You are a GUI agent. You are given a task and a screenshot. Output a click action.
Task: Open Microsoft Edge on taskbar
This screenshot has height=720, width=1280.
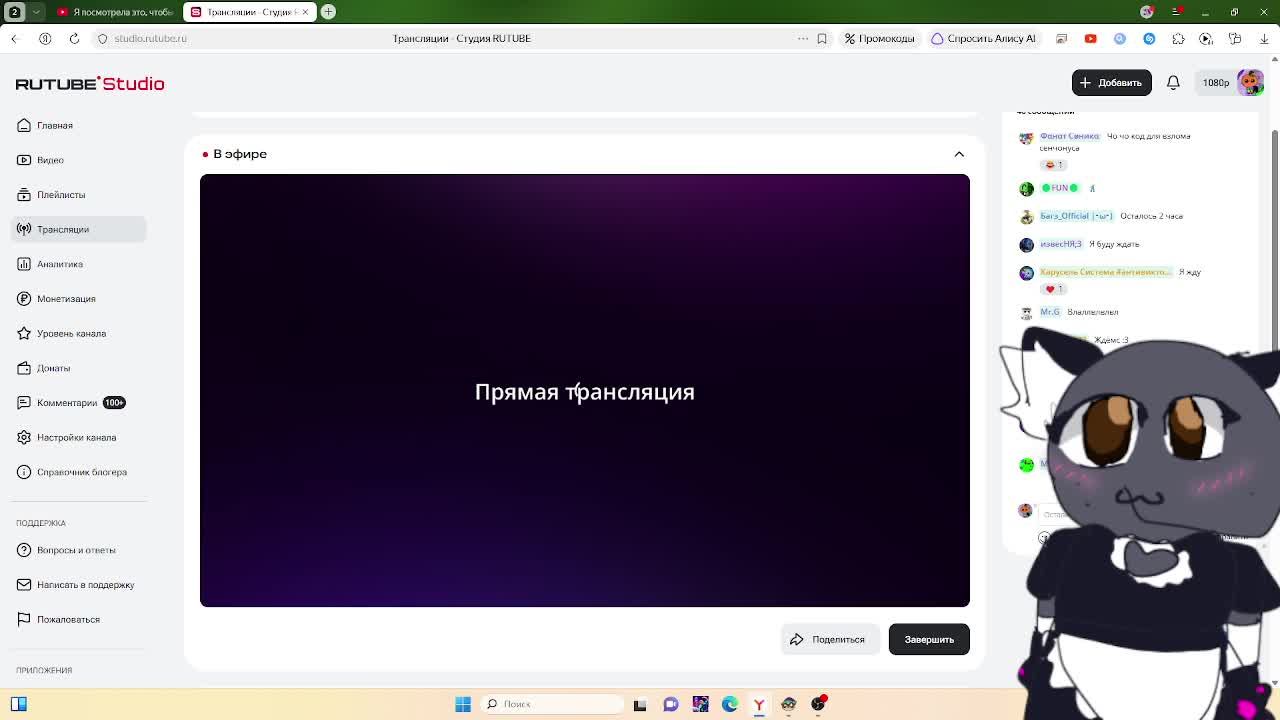[x=730, y=704]
